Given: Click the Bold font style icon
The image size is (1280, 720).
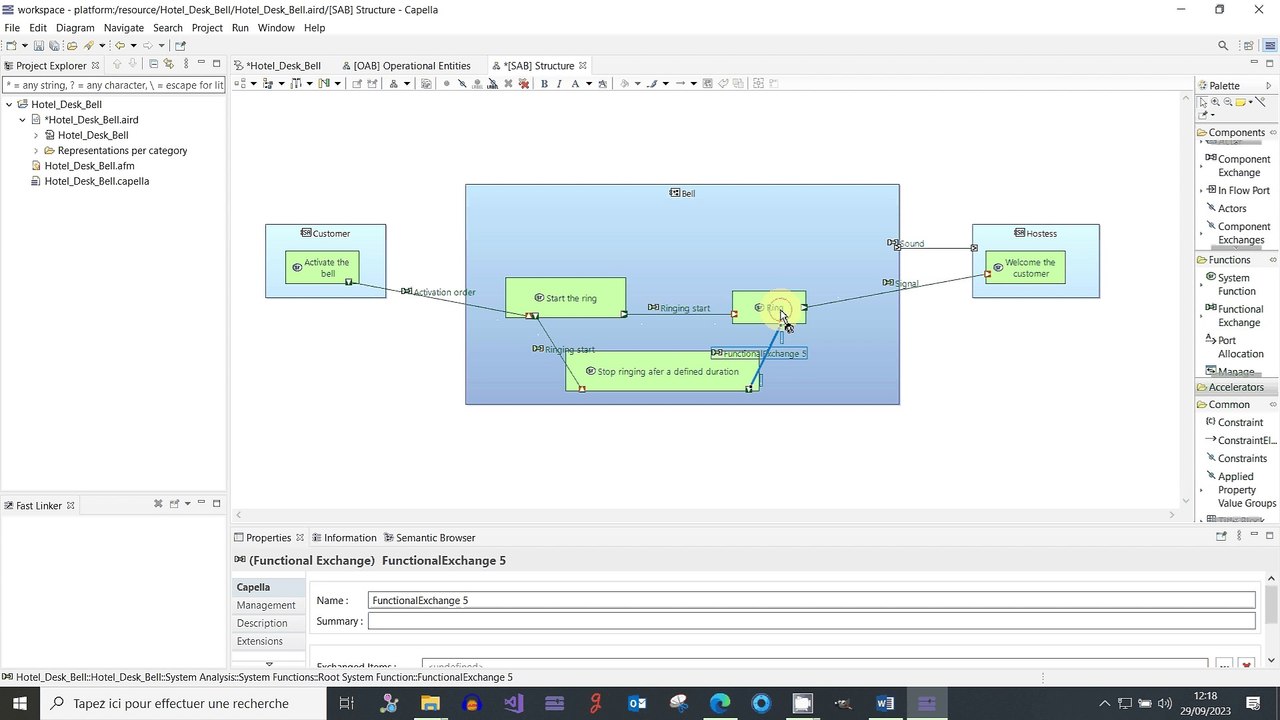Looking at the screenshot, I should tap(544, 84).
